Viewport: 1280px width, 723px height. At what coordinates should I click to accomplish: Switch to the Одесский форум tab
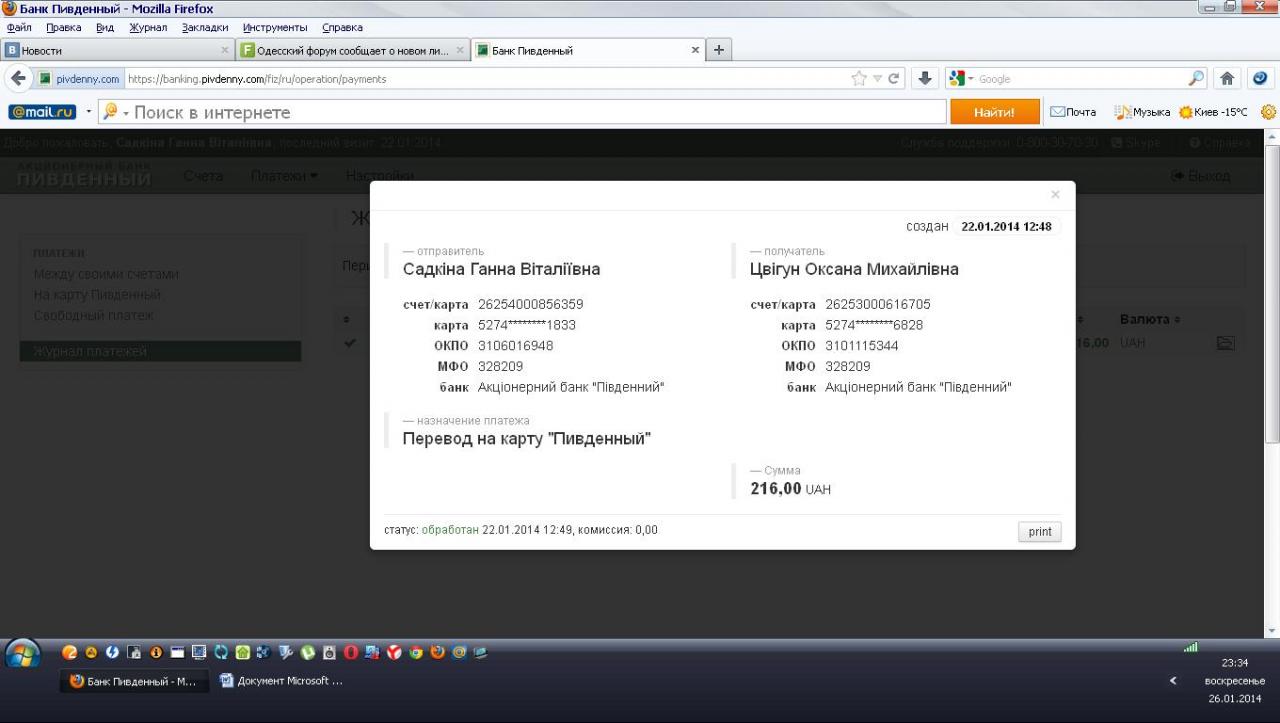(x=353, y=50)
